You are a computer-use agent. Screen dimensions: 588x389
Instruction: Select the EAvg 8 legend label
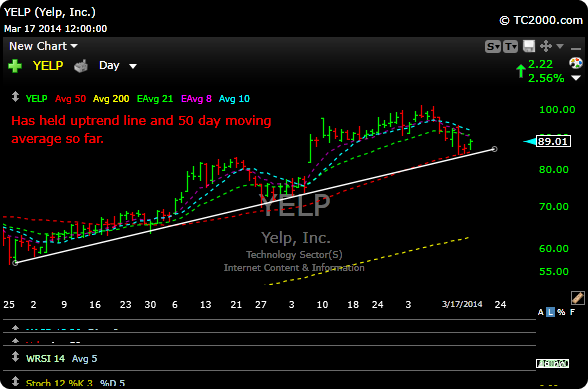point(196,99)
